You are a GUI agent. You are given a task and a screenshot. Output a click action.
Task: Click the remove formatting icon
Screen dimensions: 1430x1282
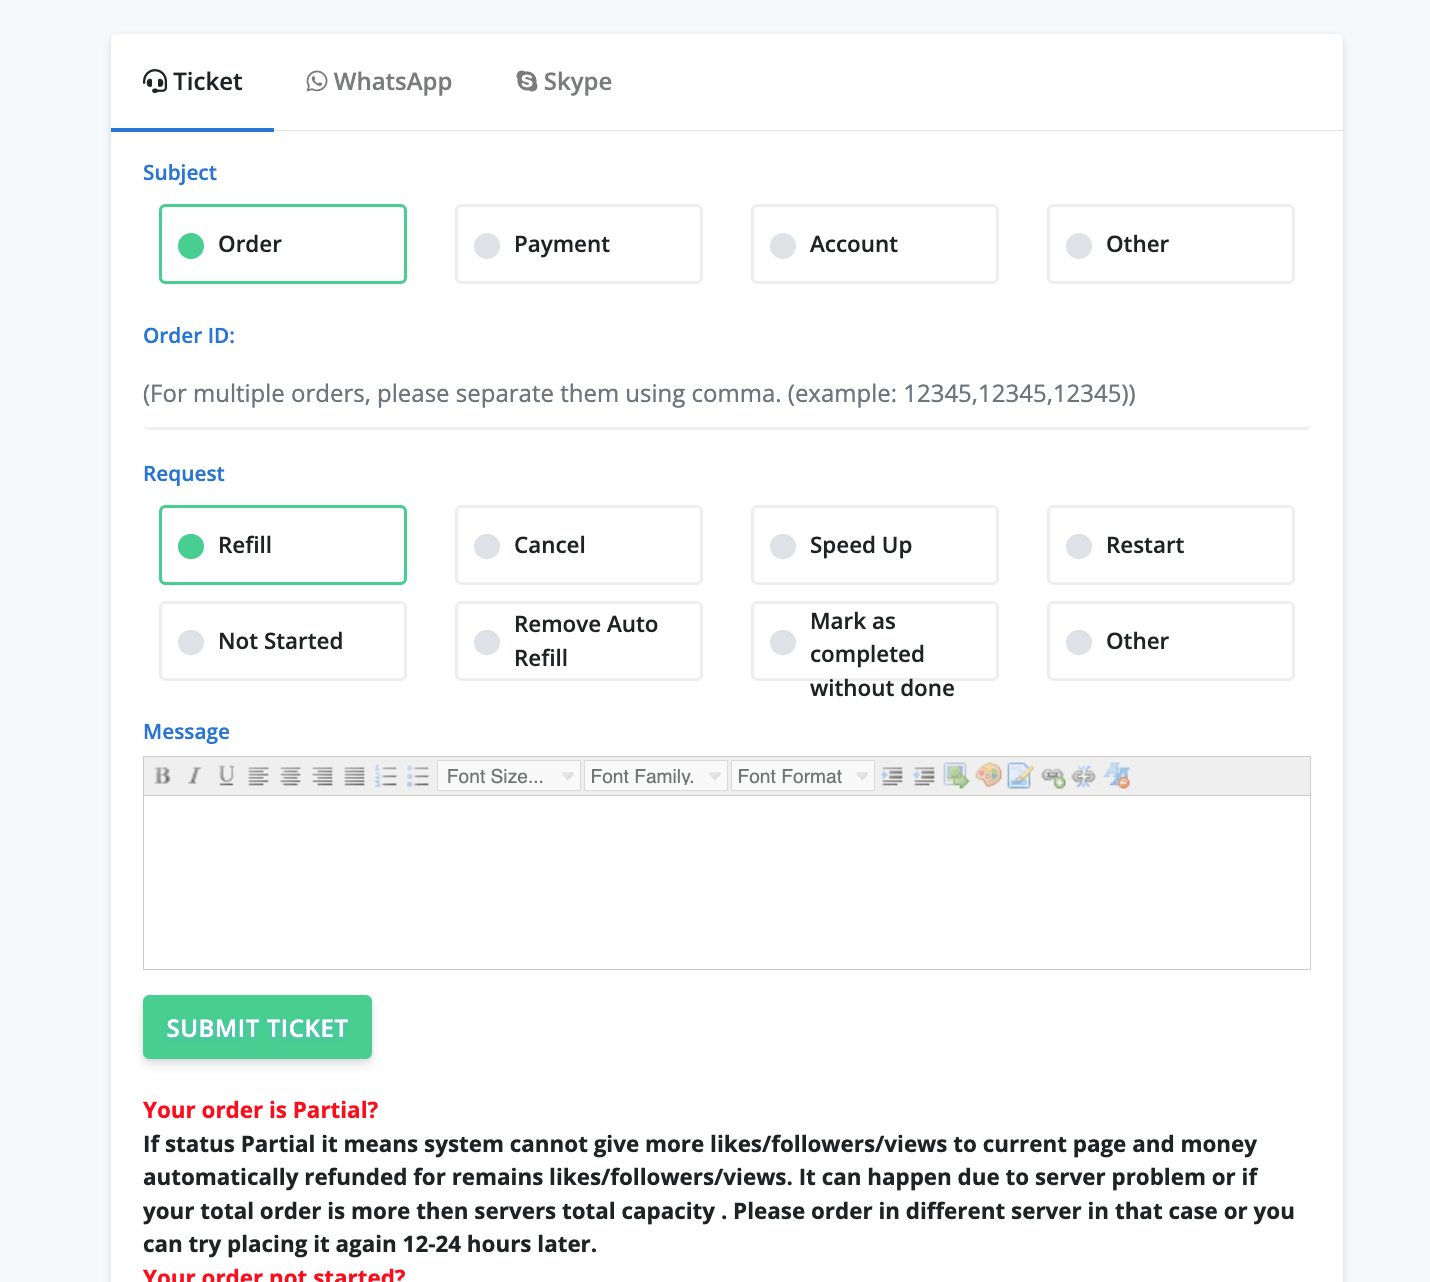click(x=1117, y=776)
